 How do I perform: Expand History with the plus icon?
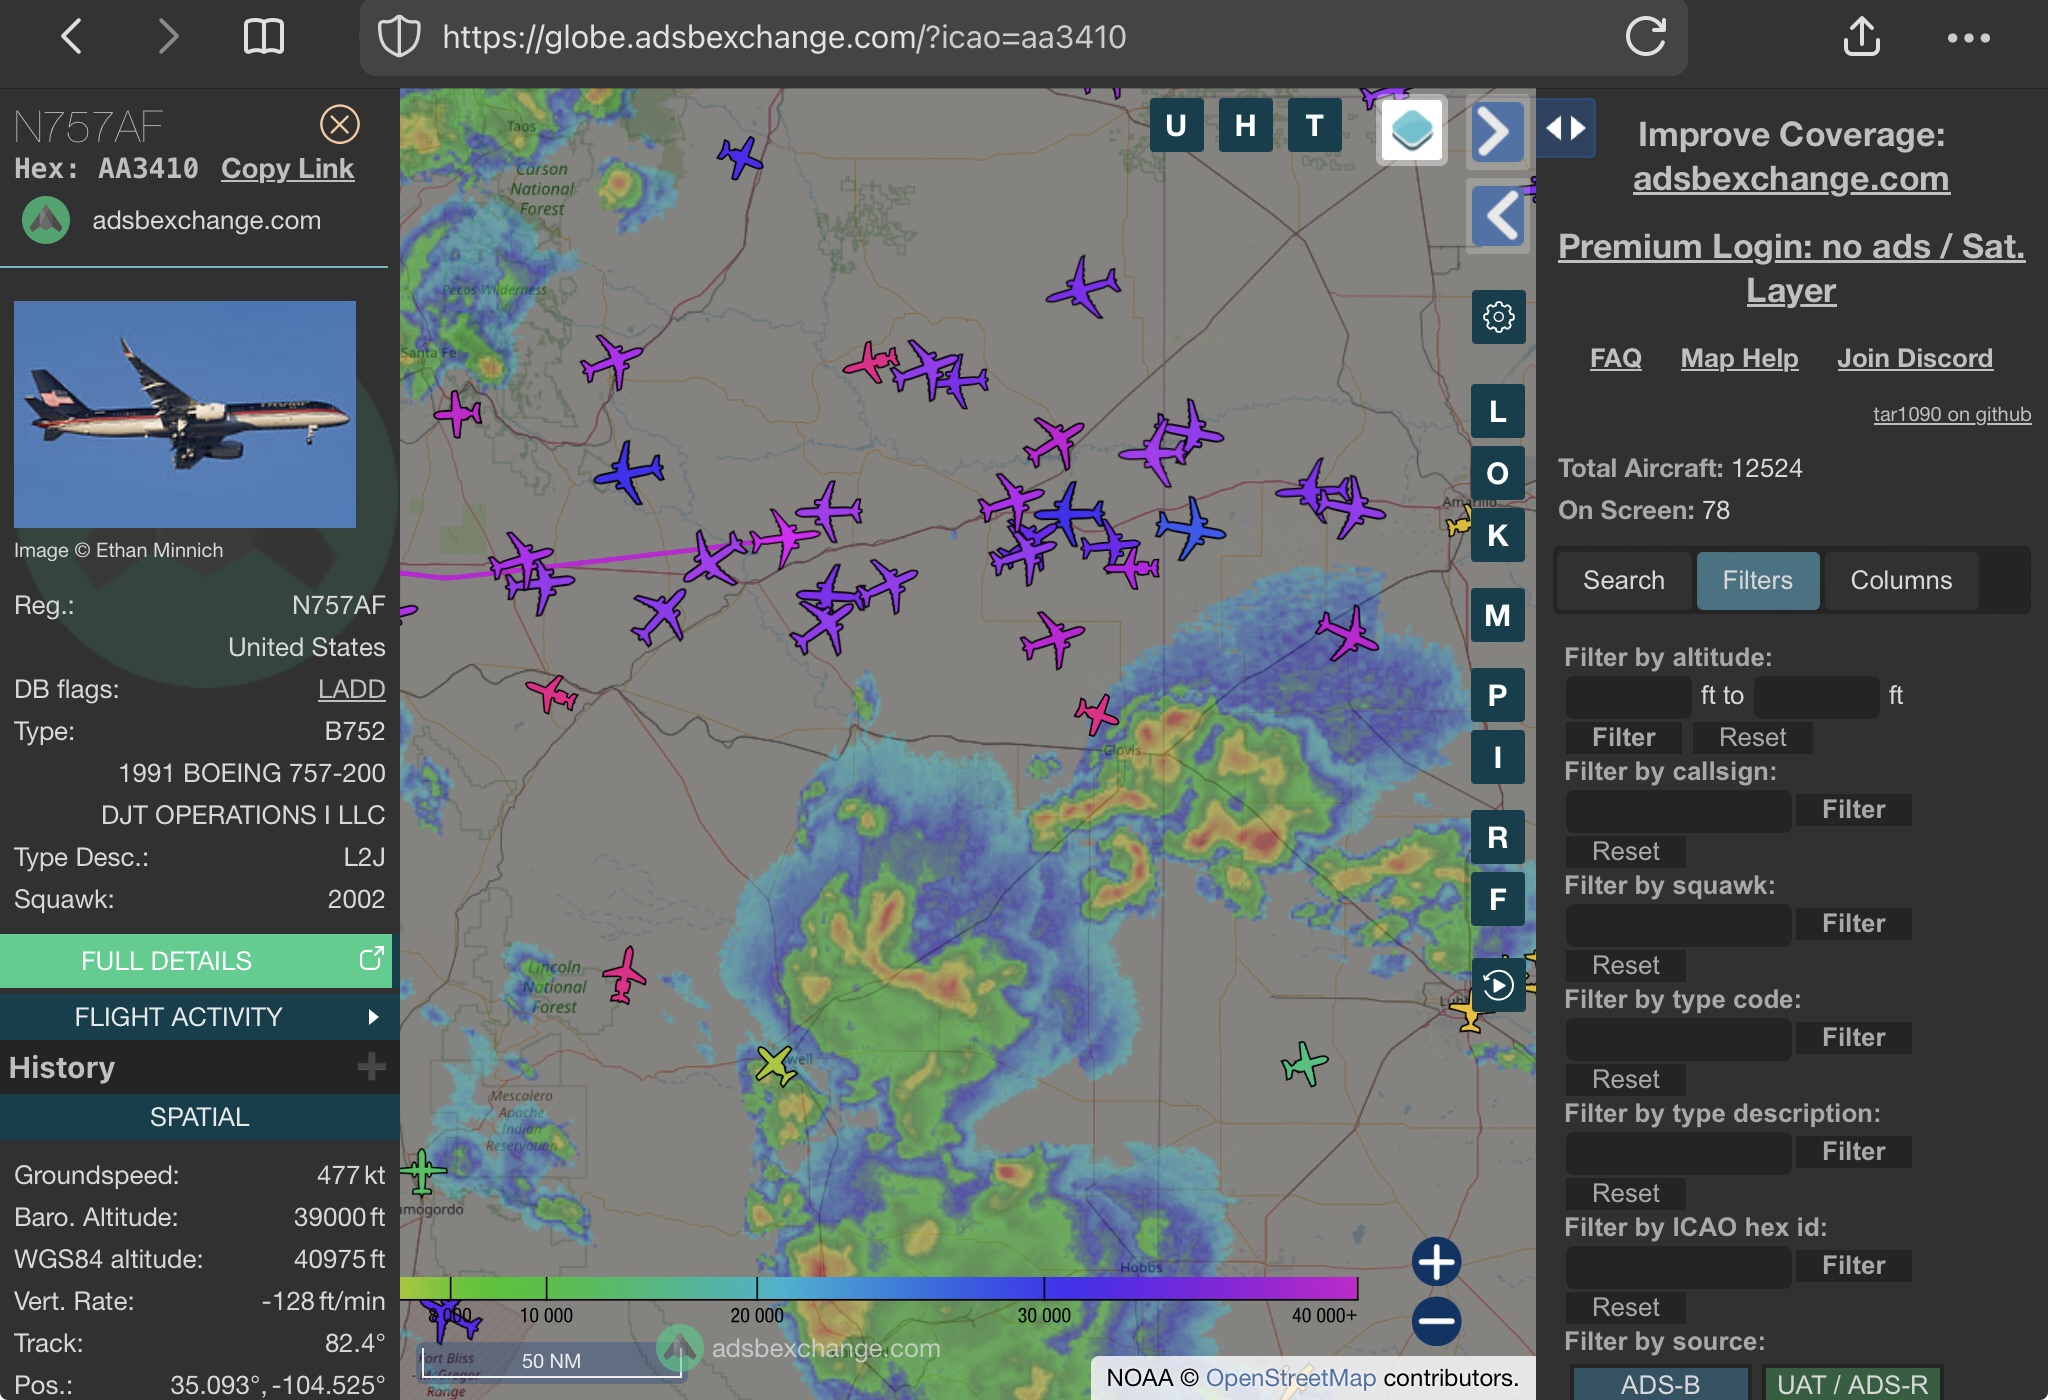tap(371, 1067)
